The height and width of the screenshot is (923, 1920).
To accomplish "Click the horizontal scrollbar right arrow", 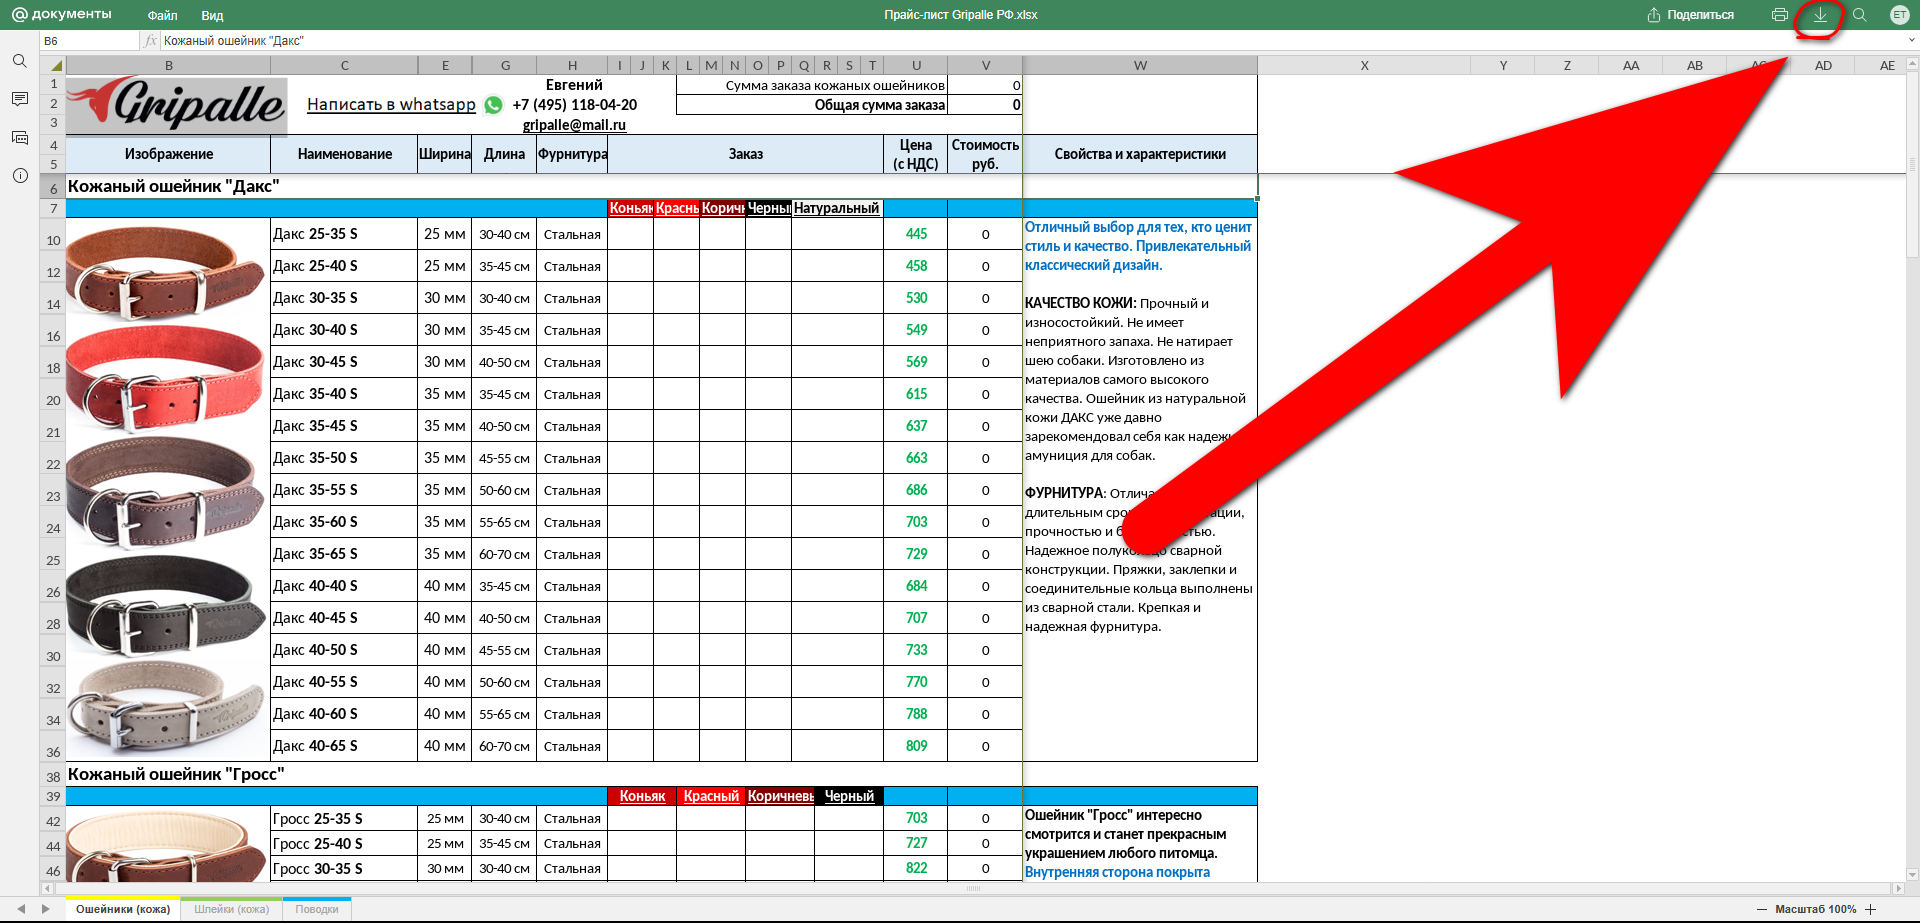I will point(1898,888).
